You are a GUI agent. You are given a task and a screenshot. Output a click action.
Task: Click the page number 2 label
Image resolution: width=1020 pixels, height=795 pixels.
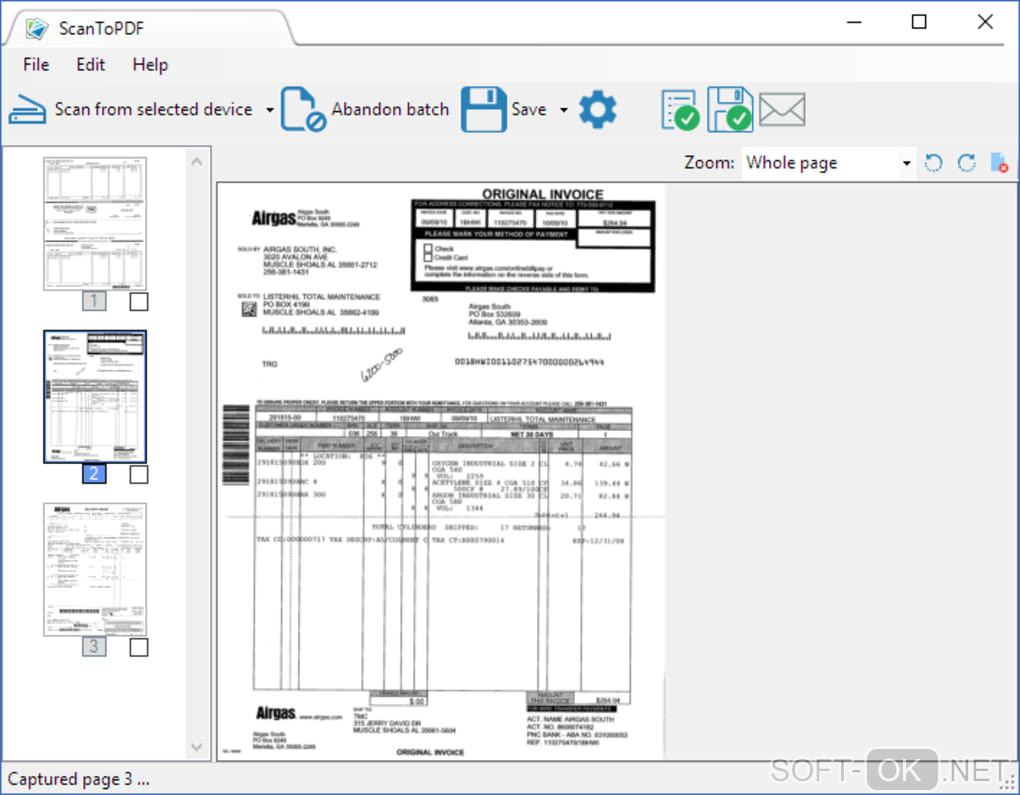tap(94, 474)
